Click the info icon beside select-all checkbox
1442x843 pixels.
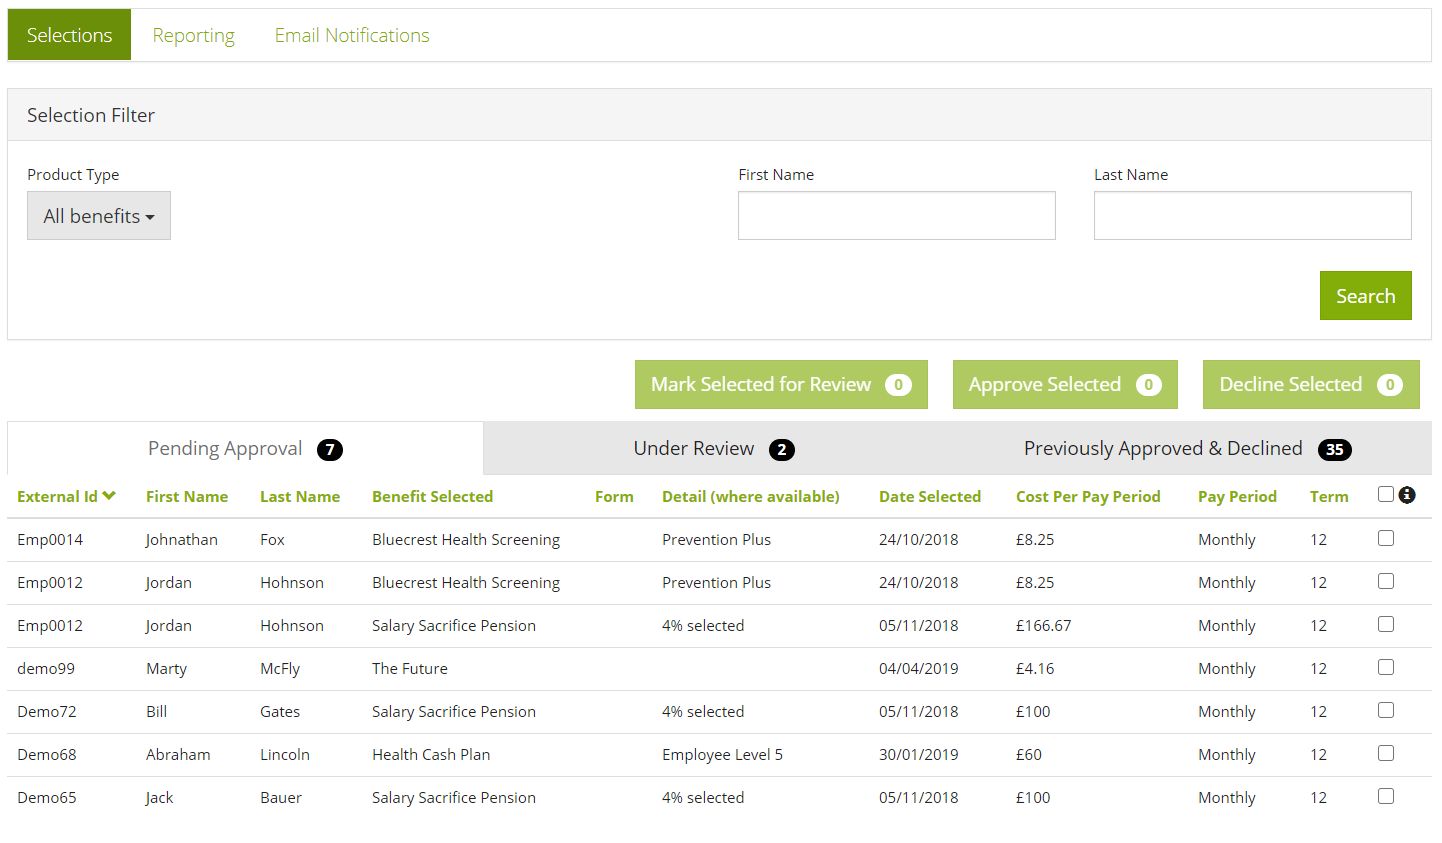tap(1407, 495)
